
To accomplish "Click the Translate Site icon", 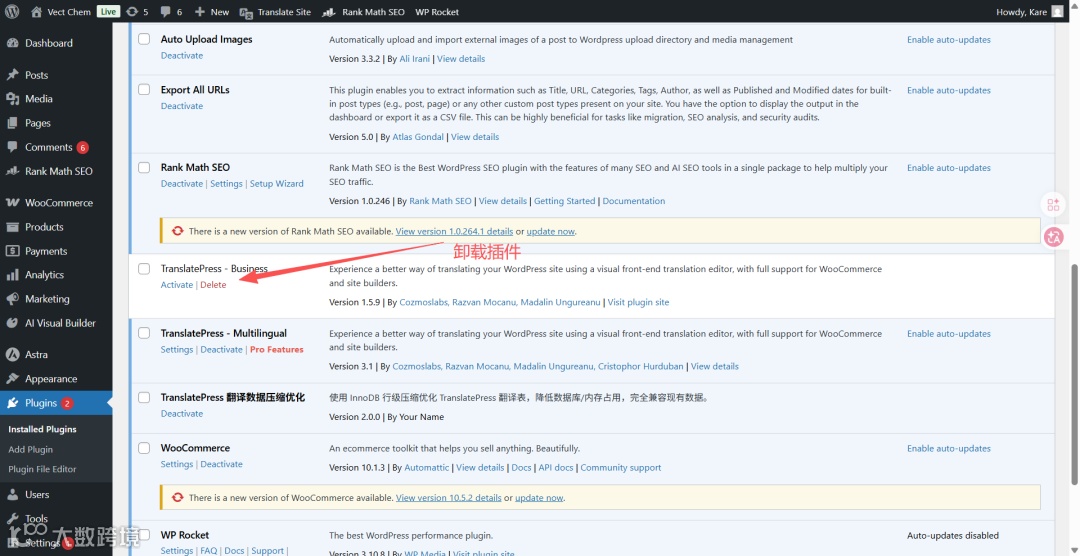I will [246, 12].
